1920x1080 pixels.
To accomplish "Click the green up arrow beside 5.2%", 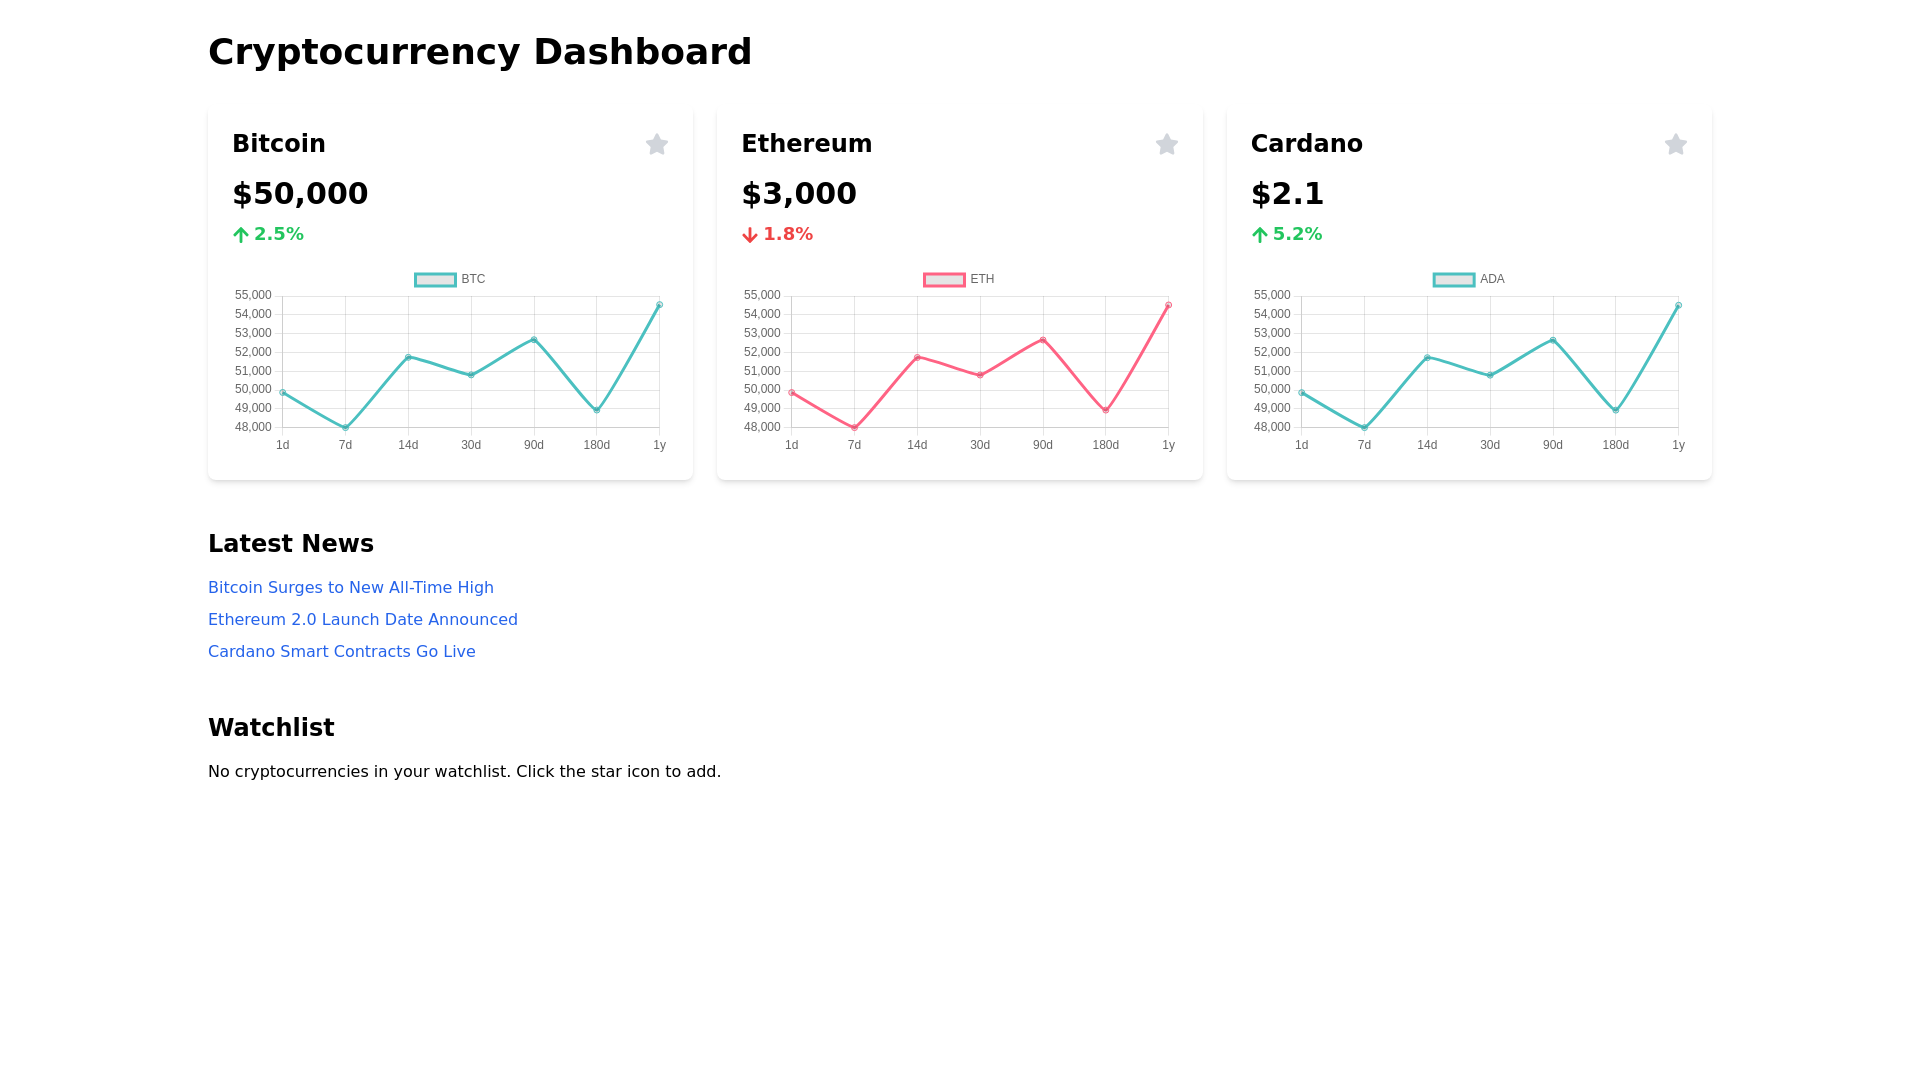I will click(1260, 235).
